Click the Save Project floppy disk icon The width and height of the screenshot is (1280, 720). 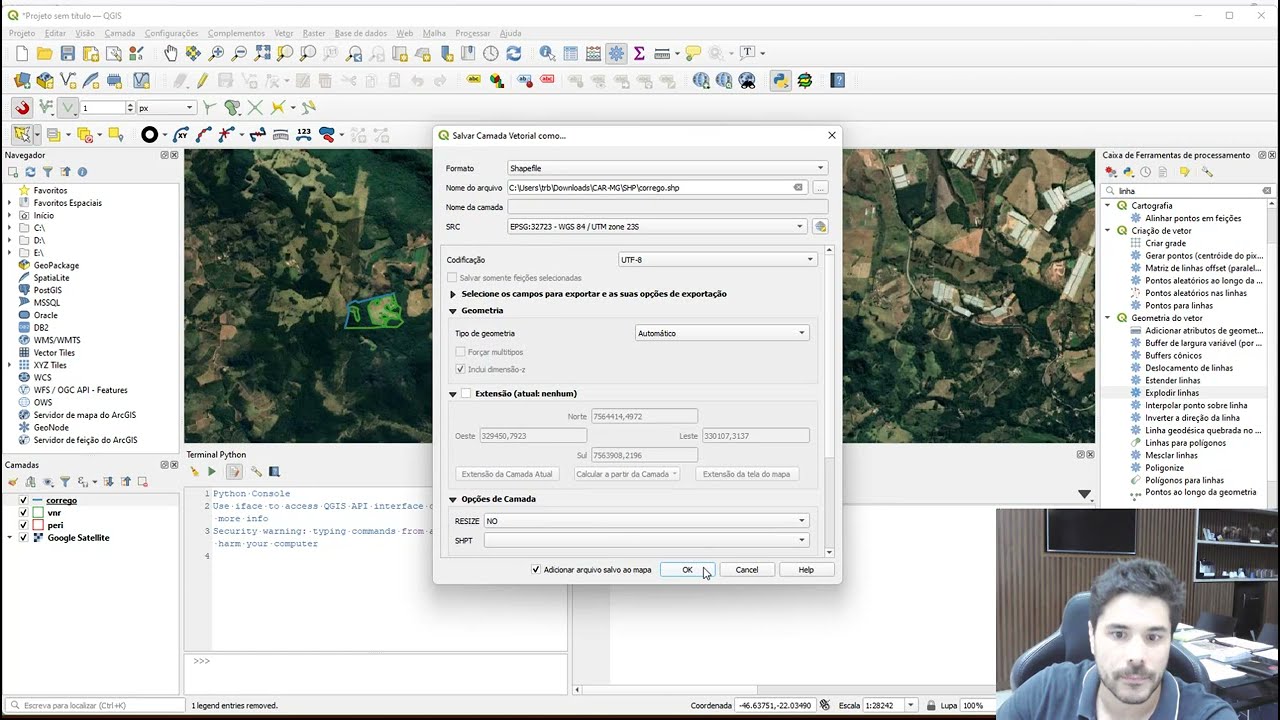click(x=67, y=53)
